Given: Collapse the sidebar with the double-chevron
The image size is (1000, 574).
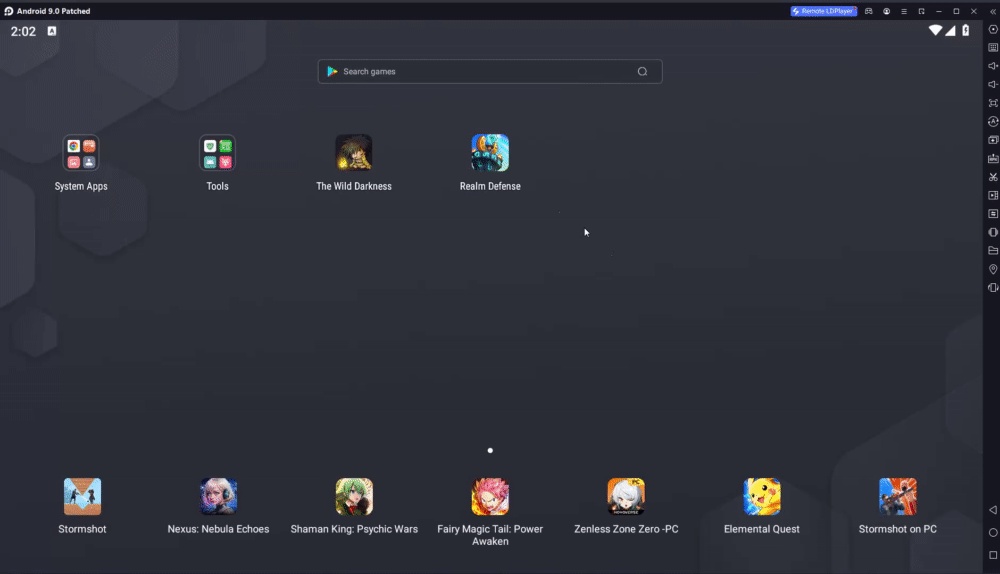Looking at the screenshot, I should click(x=993, y=11).
